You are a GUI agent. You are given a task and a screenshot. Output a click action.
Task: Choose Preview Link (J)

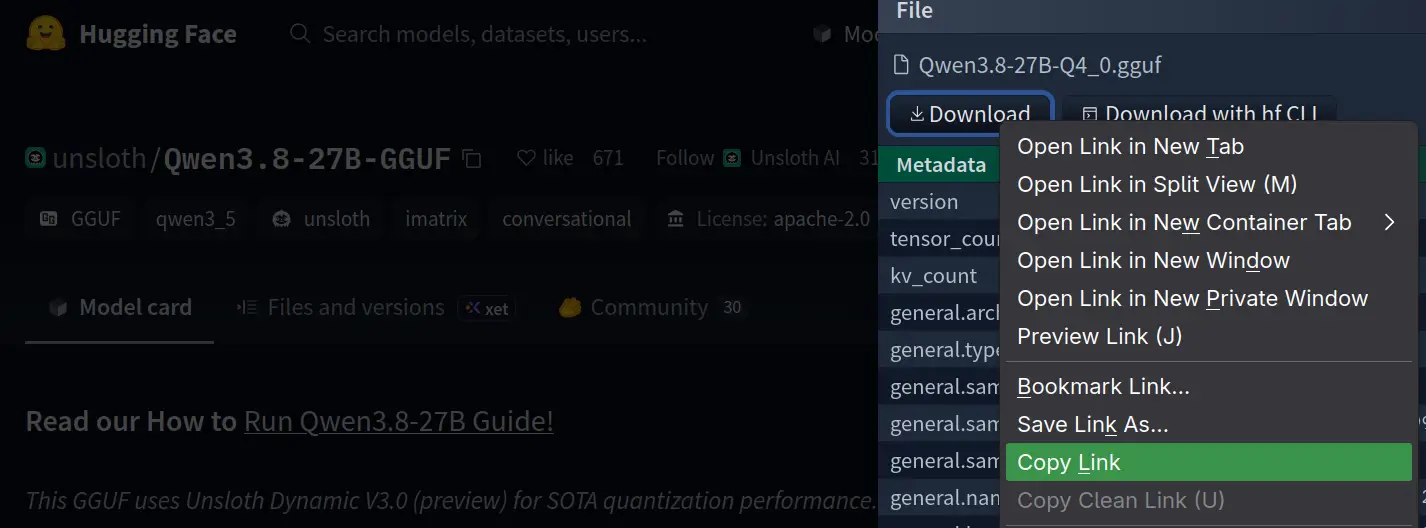1208,336
